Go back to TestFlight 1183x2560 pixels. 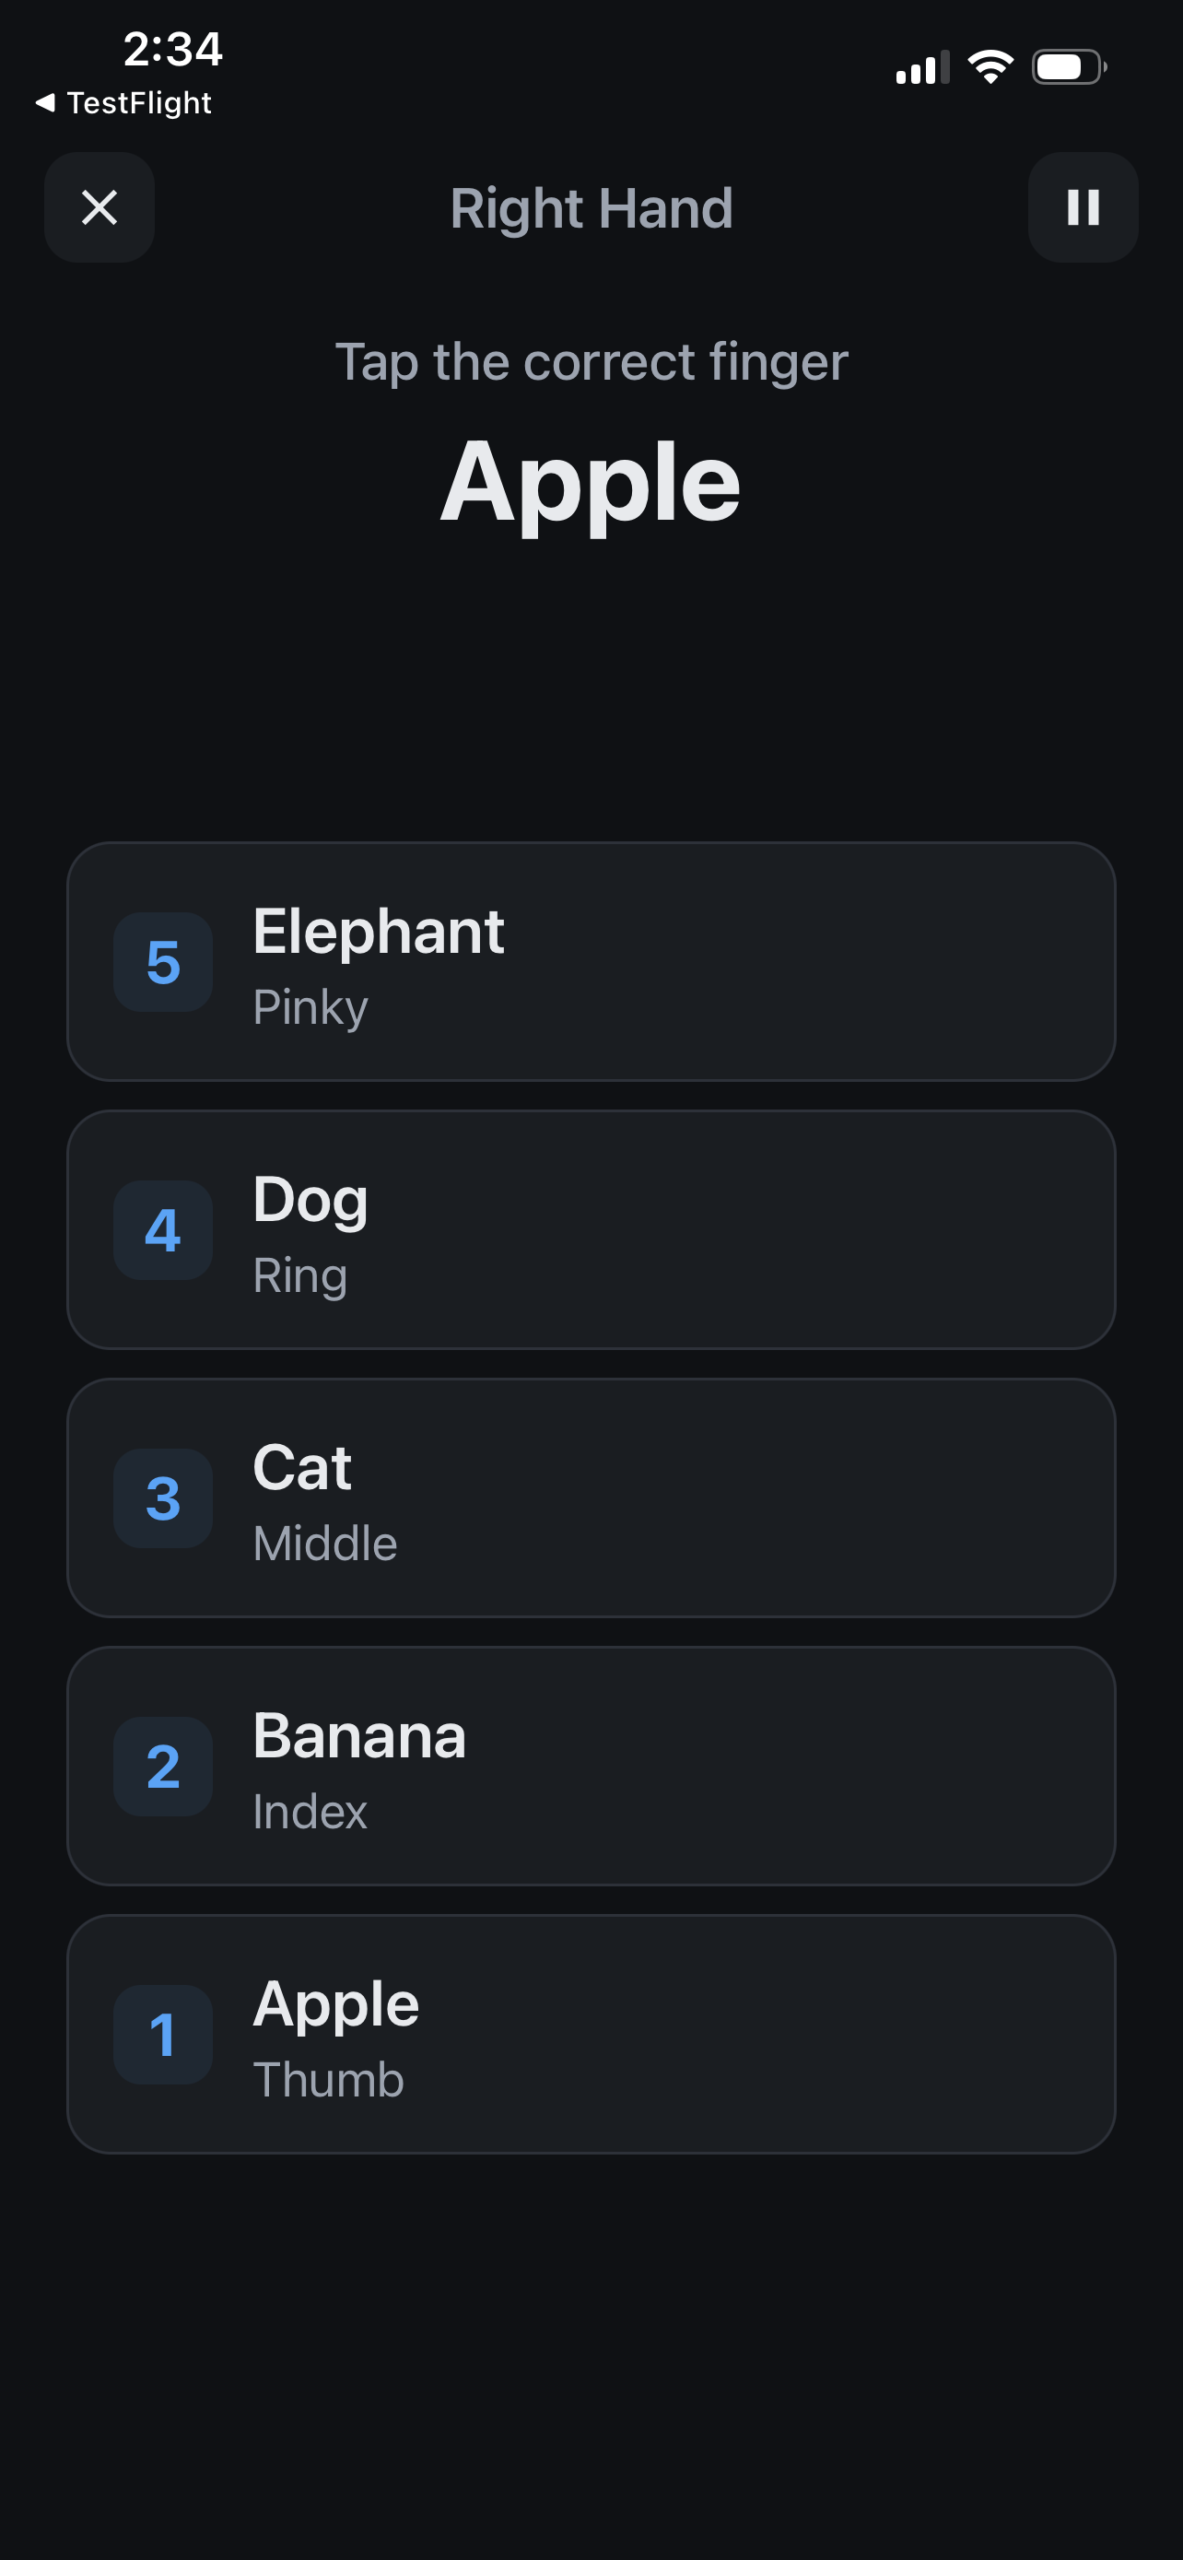point(124,103)
